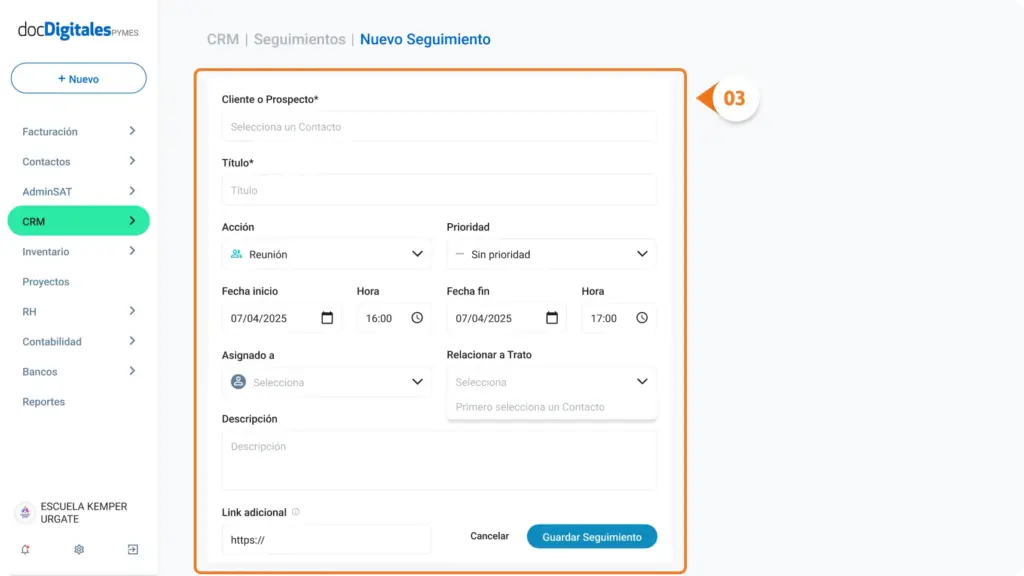
Task: Go to Seguimientos breadcrumb link
Action: coord(300,39)
